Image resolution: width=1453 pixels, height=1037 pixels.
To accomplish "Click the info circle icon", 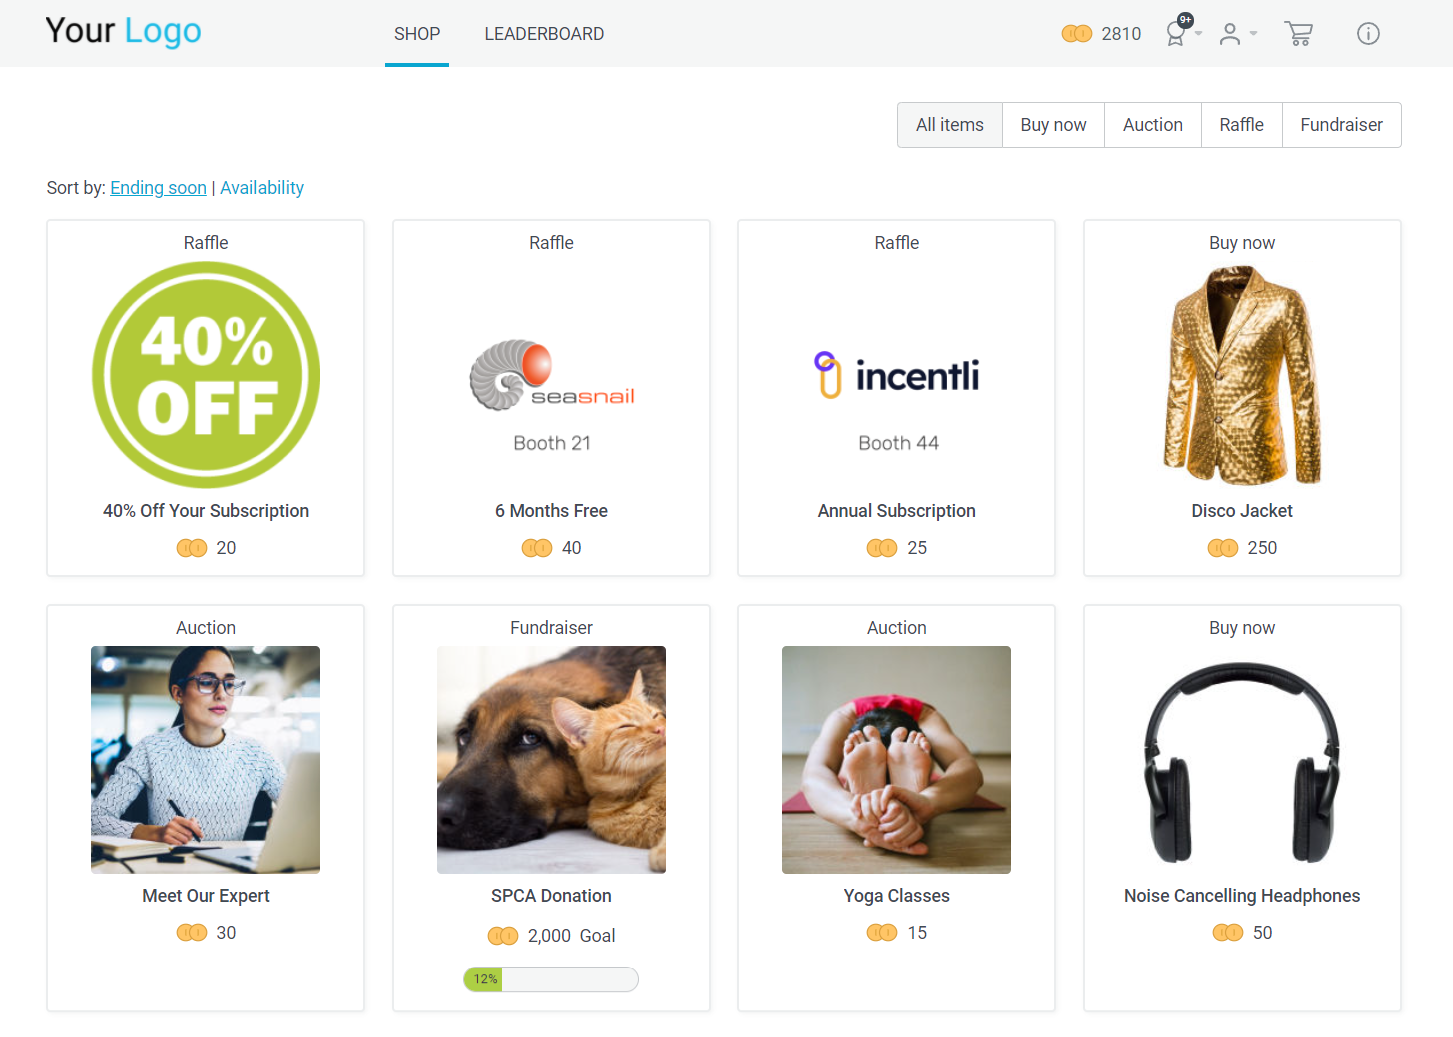I will click(1368, 34).
